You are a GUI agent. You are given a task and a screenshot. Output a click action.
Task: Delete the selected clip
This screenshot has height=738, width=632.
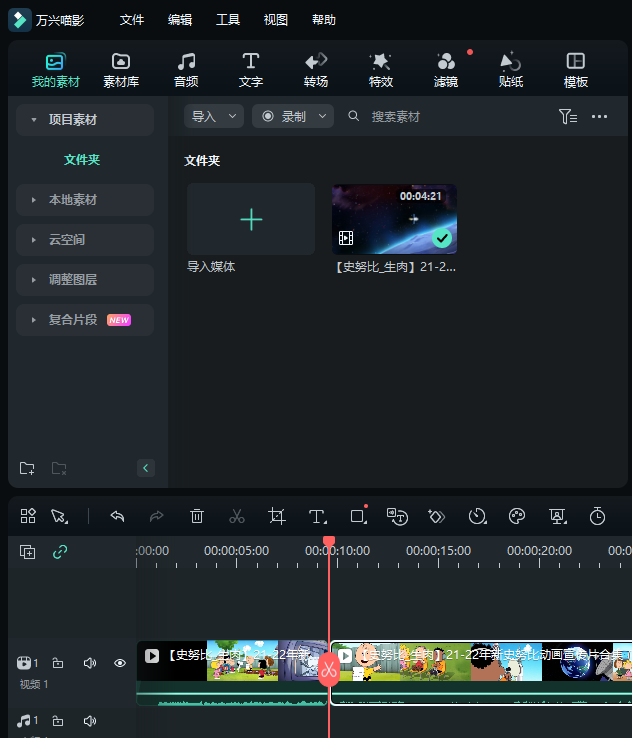[197, 516]
